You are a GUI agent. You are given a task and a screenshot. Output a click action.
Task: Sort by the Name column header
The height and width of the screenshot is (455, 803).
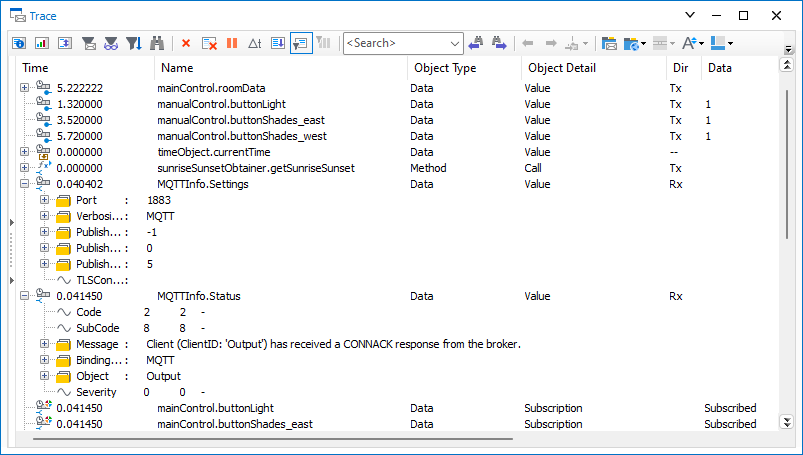click(281, 68)
